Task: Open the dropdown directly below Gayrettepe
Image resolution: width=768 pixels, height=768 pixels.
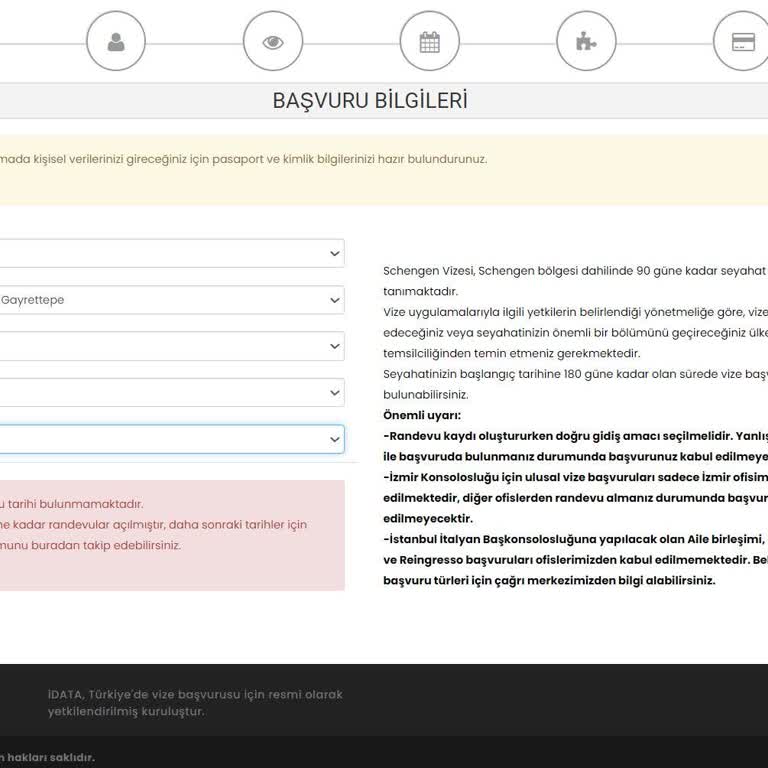Action: click(x=171, y=346)
